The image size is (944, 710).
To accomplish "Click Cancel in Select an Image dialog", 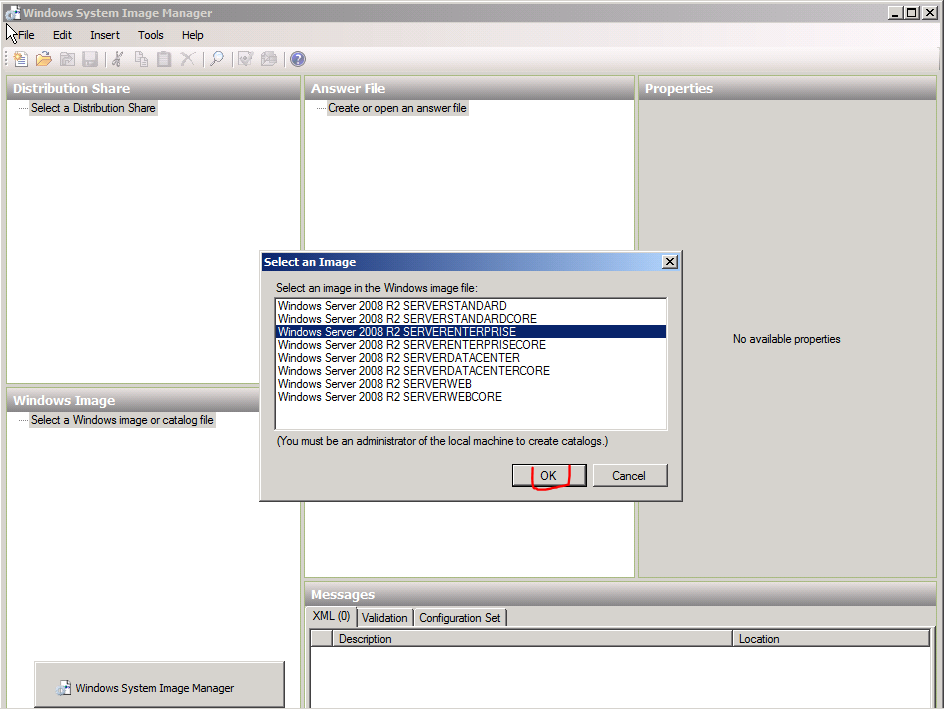I will pos(629,476).
